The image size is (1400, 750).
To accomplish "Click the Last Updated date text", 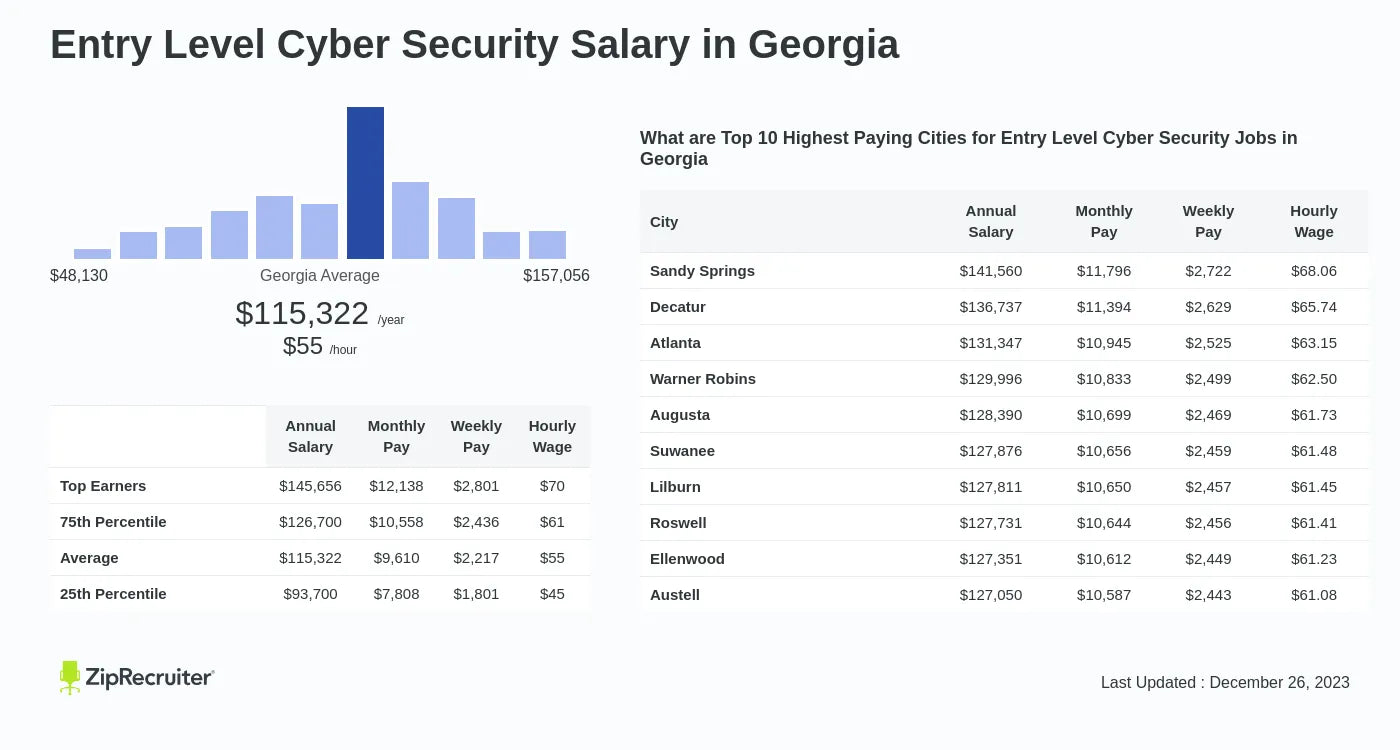I will pos(1225,682).
